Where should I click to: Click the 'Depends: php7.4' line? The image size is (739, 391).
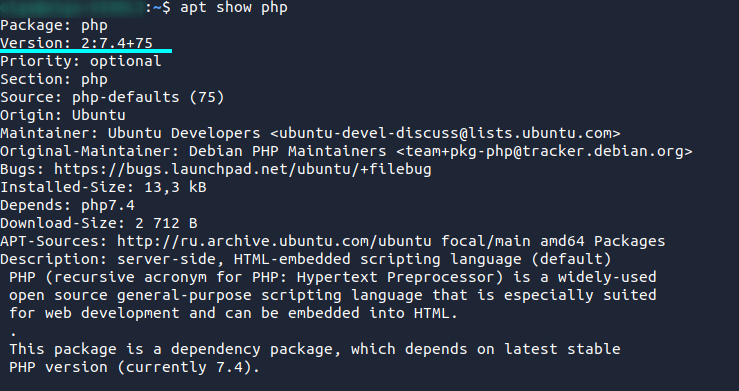tap(67, 205)
